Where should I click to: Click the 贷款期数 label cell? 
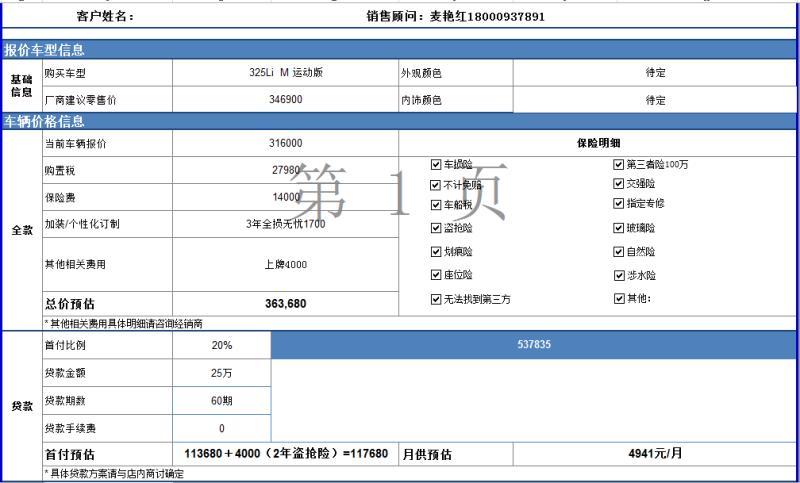108,401
